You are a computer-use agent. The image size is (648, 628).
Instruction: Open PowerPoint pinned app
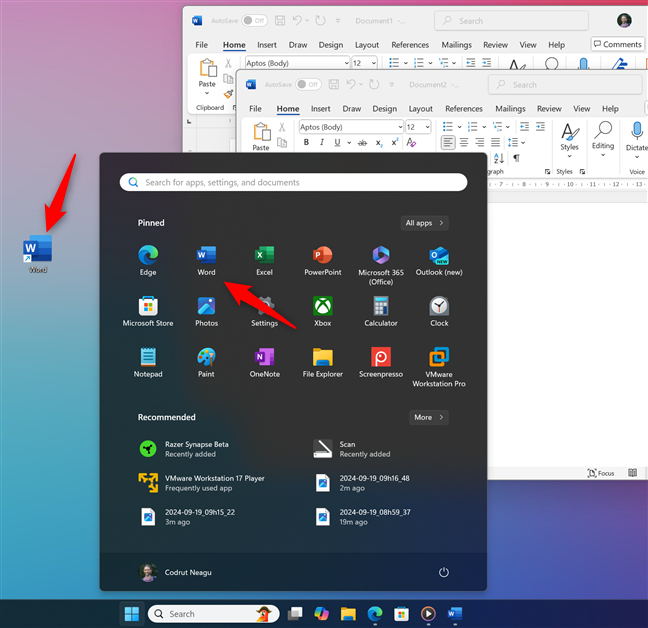(323, 260)
